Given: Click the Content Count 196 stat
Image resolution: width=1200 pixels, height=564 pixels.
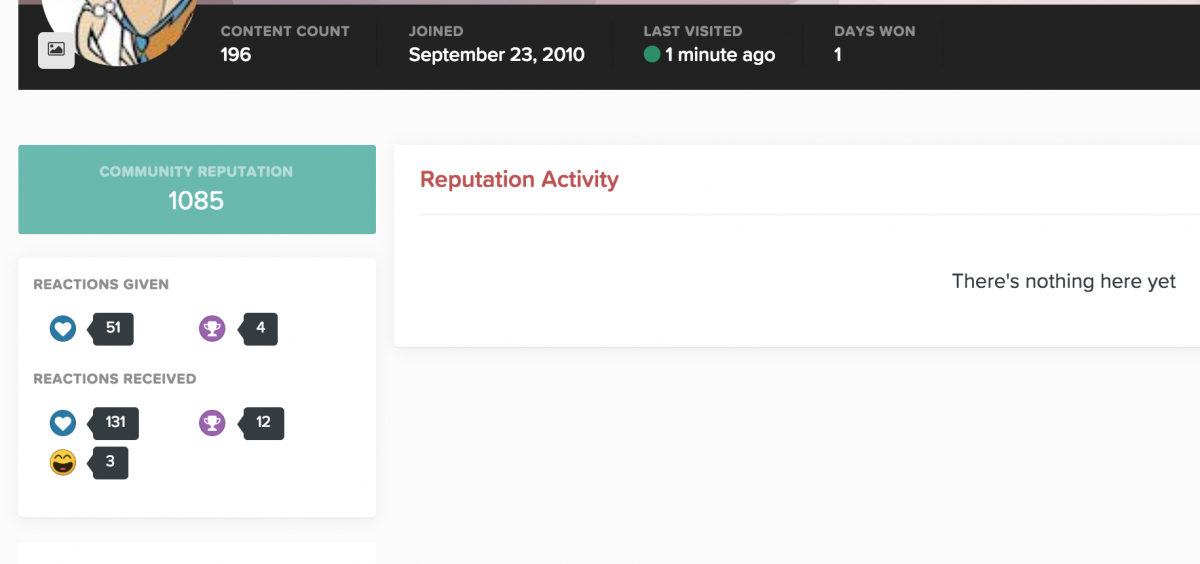Looking at the screenshot, I should point(285,44).
